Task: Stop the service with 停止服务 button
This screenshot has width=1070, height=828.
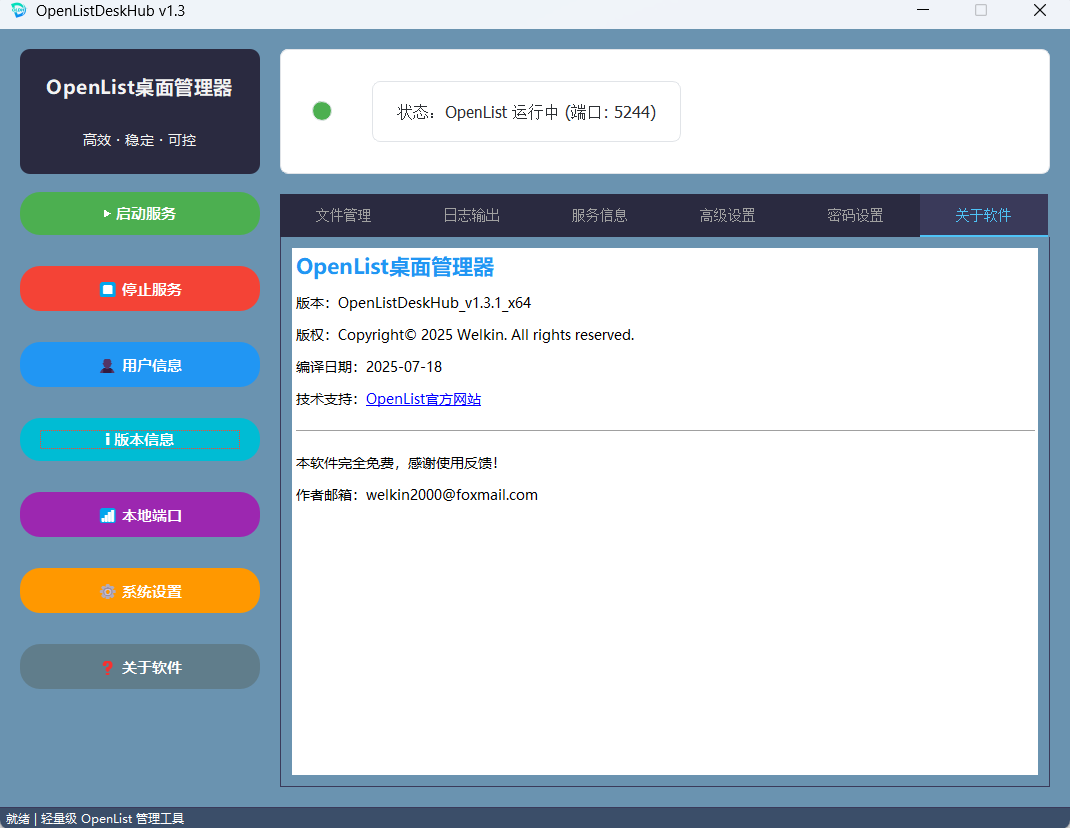Action: [x=140, y=289]
